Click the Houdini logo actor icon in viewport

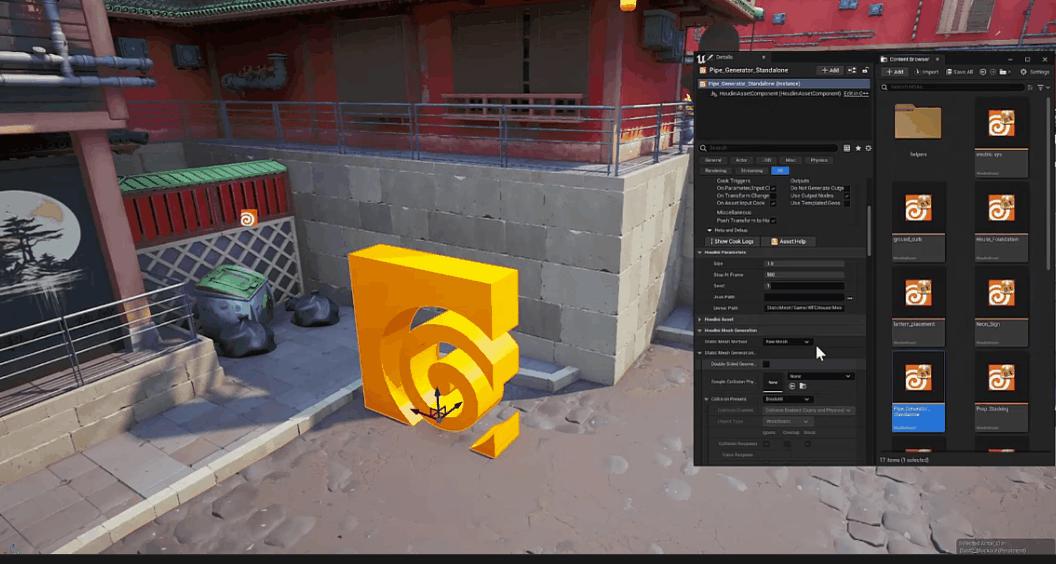tap(247, 217)
